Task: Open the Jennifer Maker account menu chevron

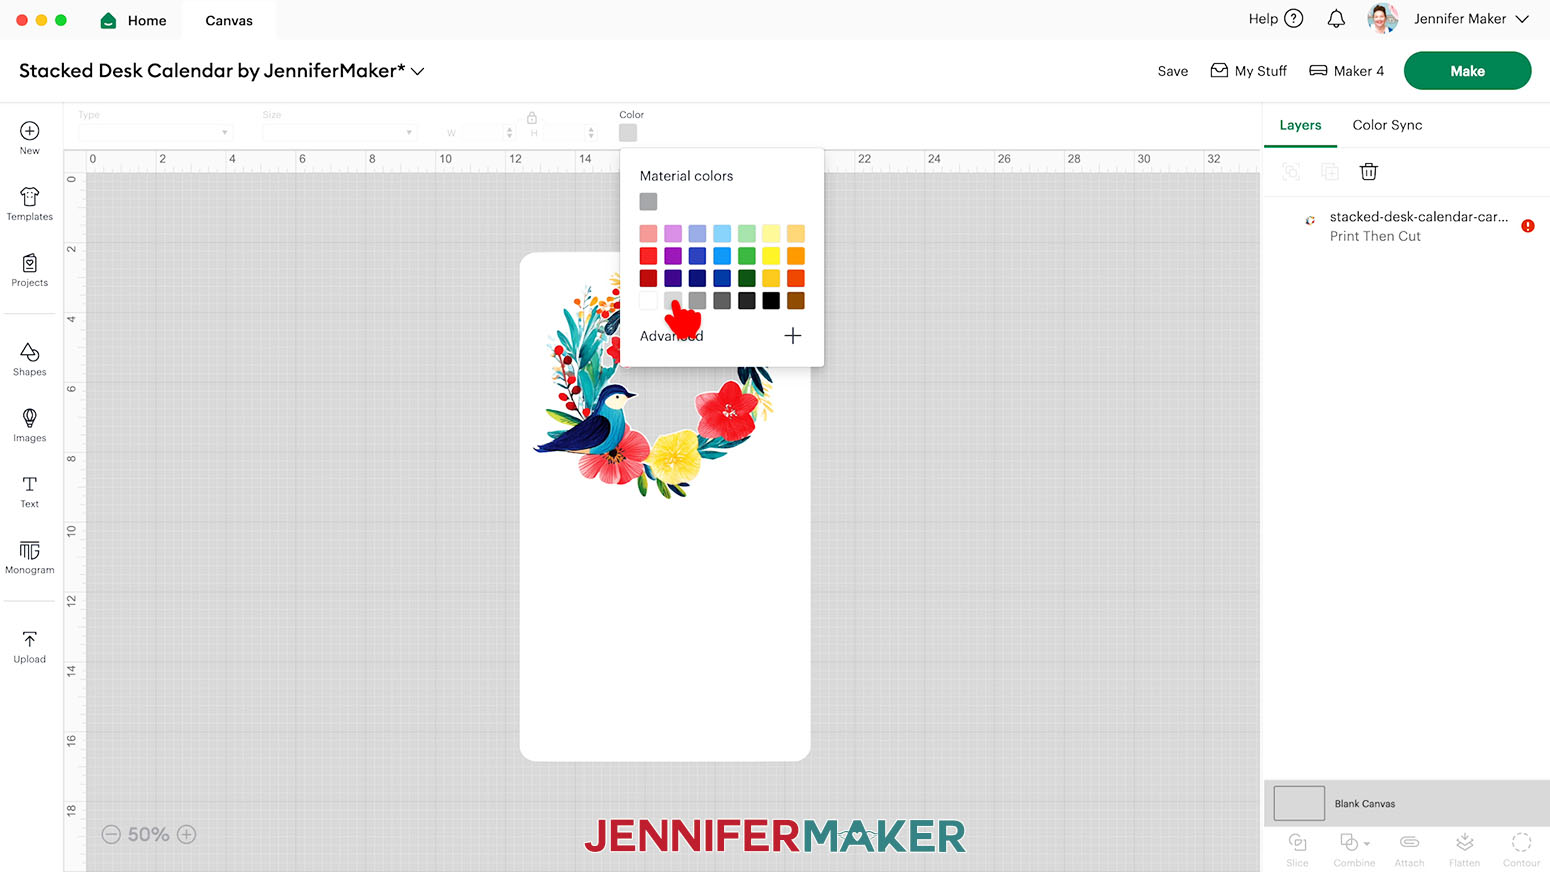Action: coord(1522,19)
